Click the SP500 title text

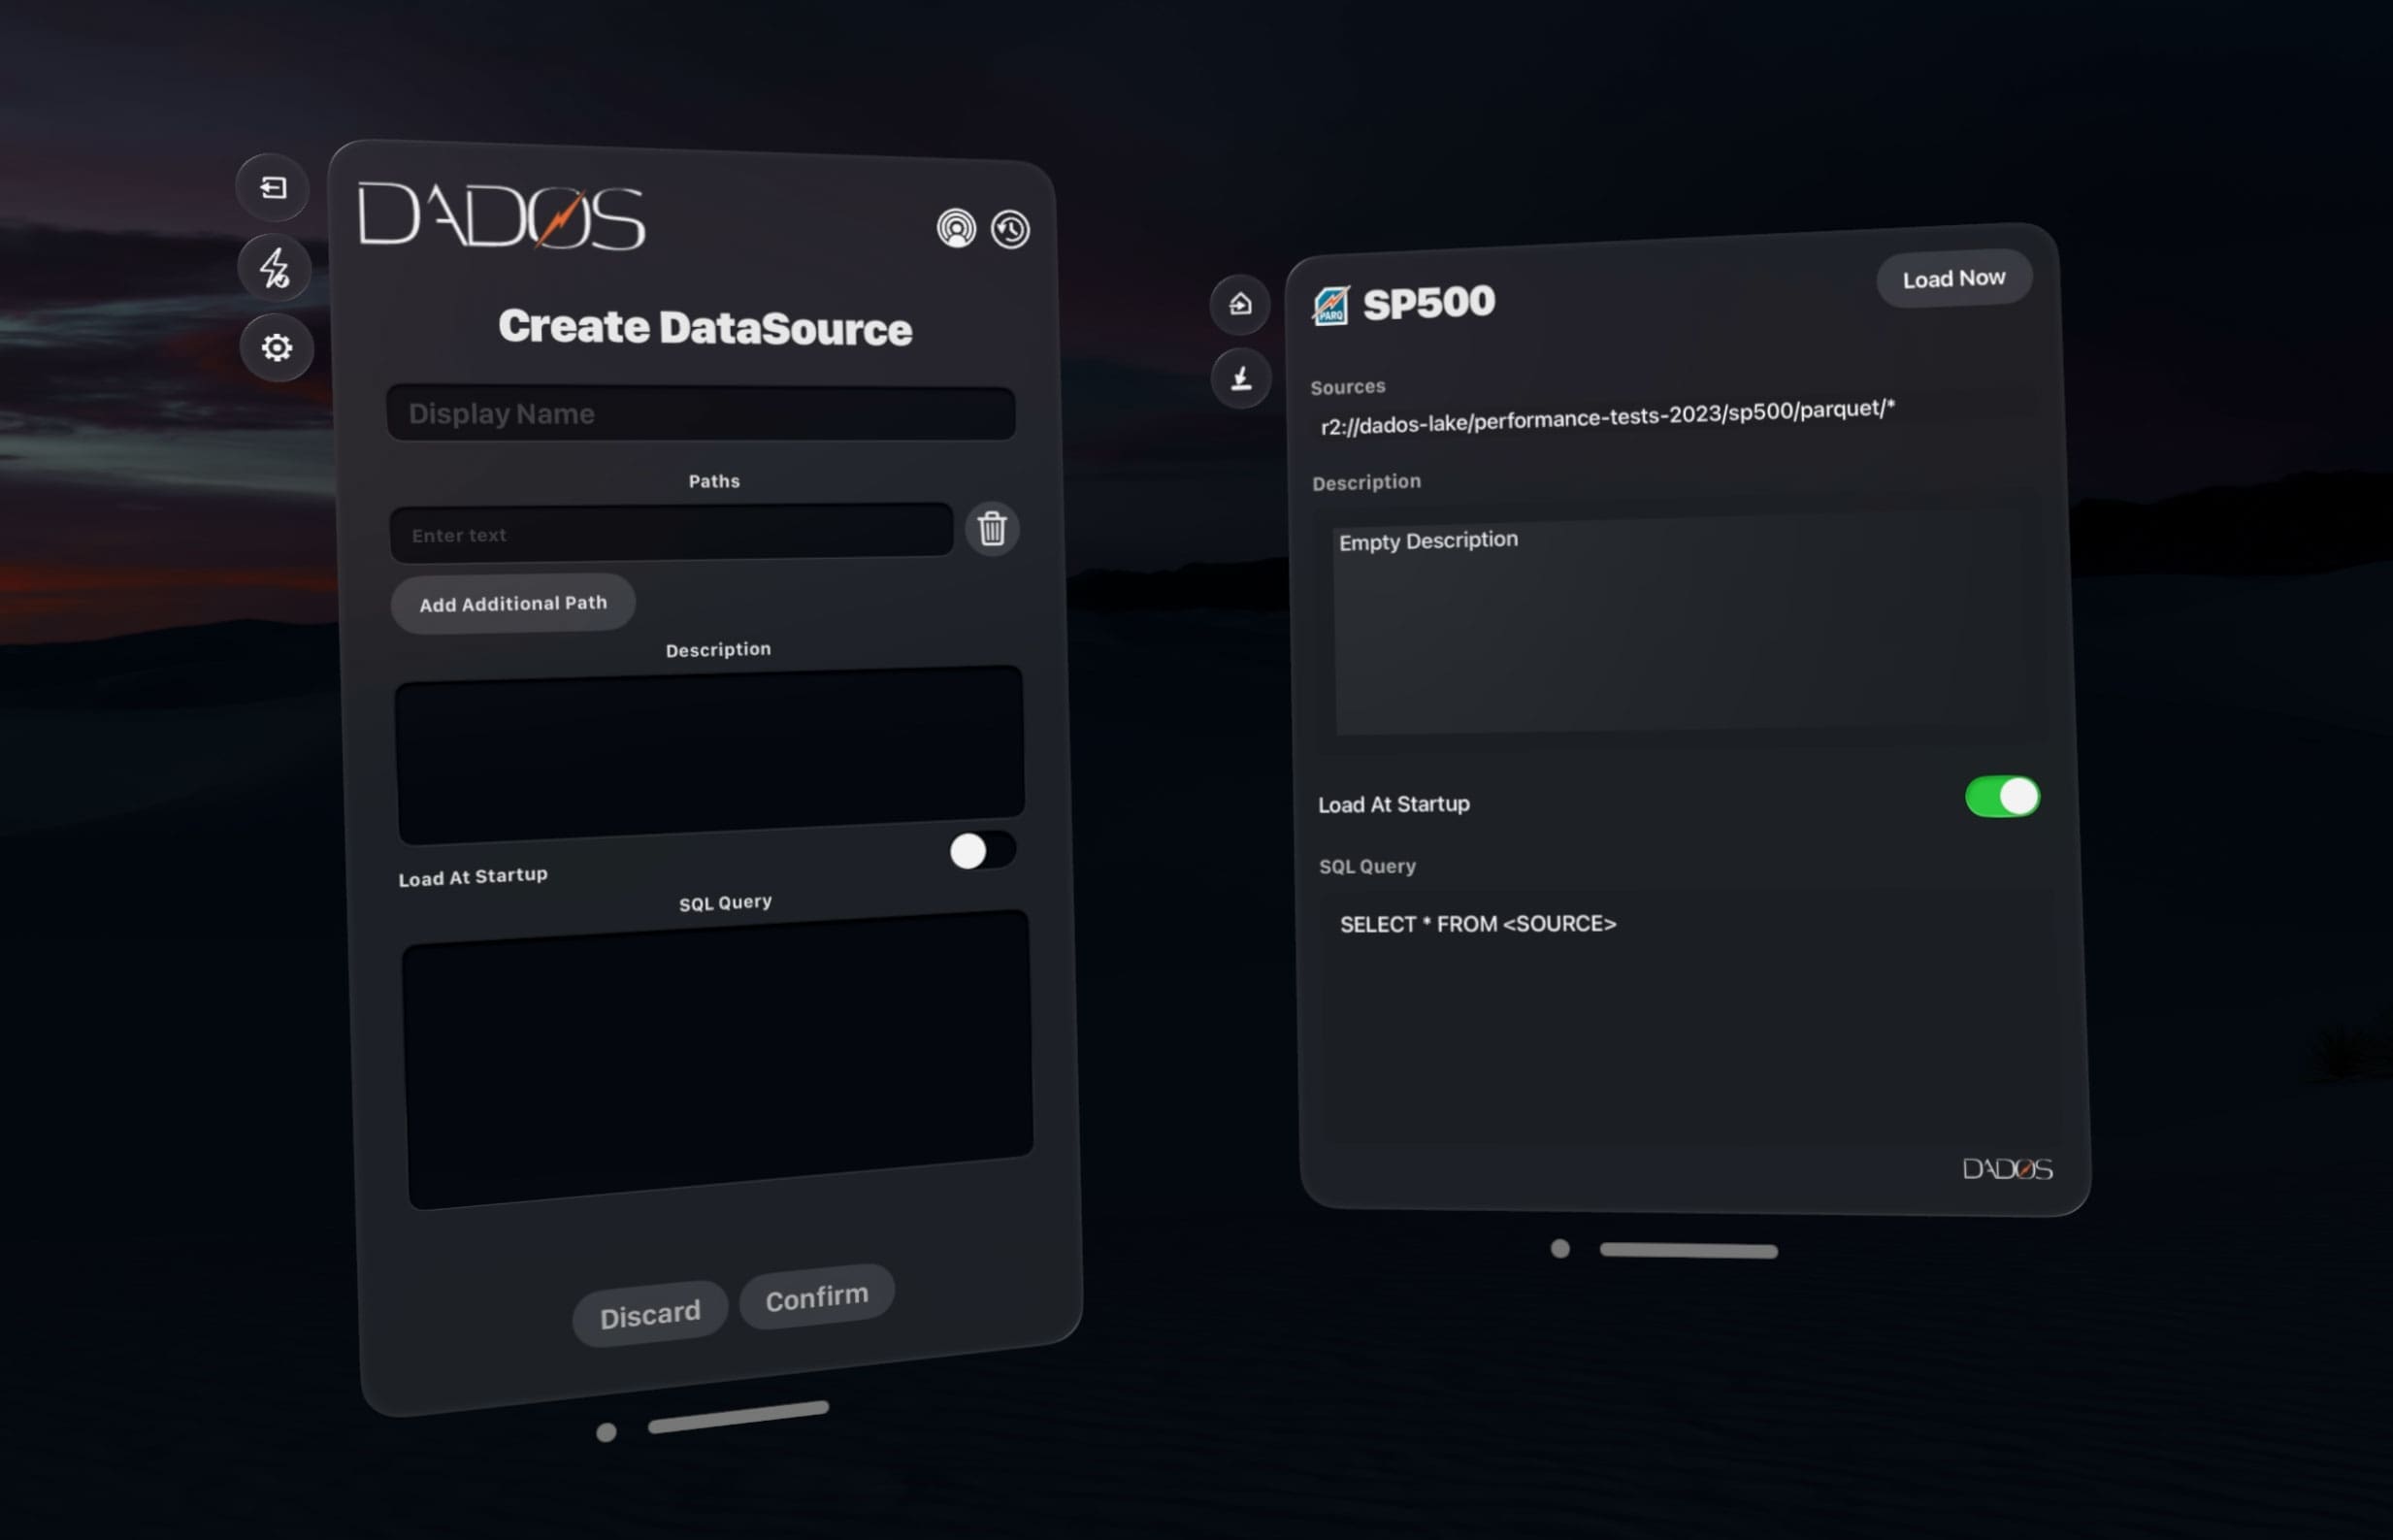[x=1429, y=303]
